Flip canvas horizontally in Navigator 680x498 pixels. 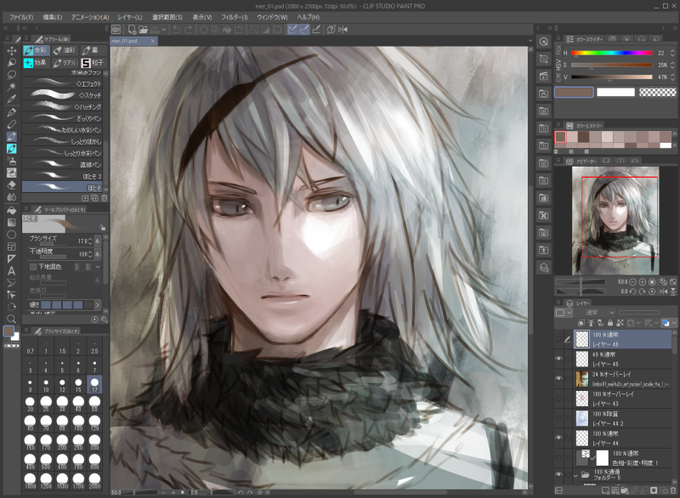(664, 292)
